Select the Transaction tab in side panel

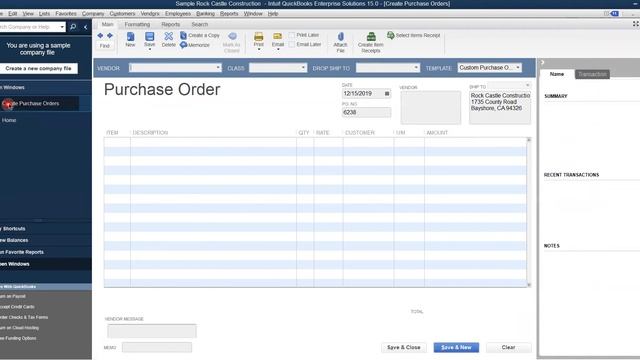[x=592, y=74]
